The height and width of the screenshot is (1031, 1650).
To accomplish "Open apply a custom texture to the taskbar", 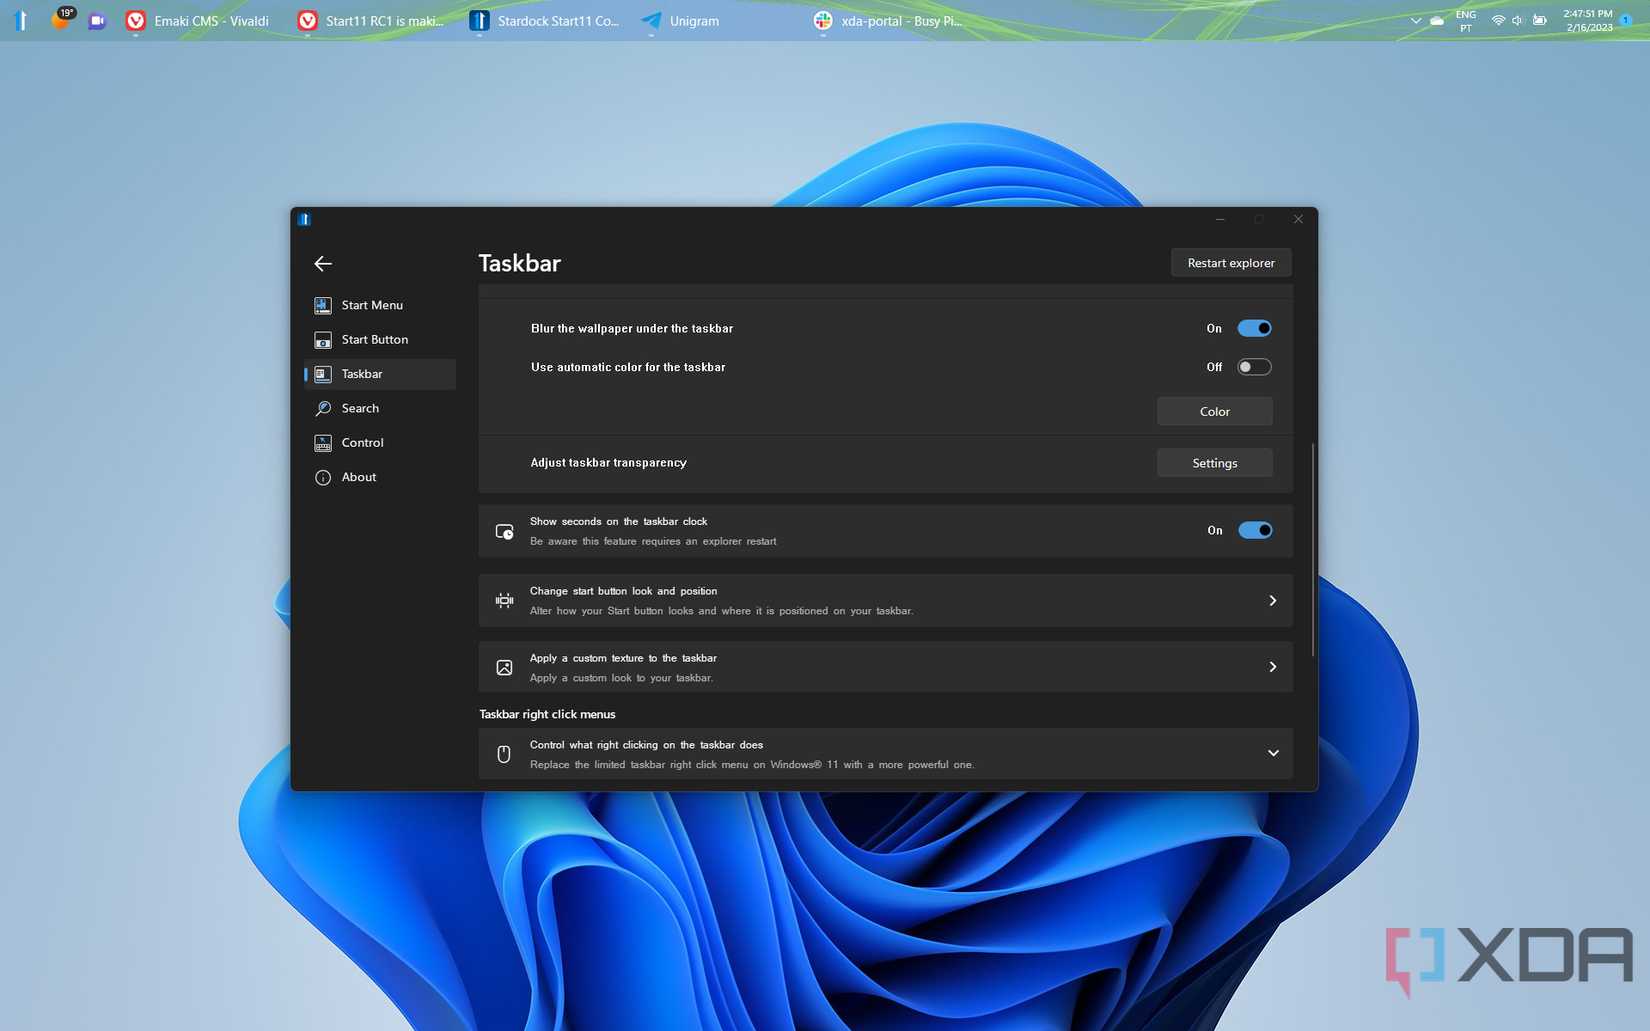I will coord(1273,666).
